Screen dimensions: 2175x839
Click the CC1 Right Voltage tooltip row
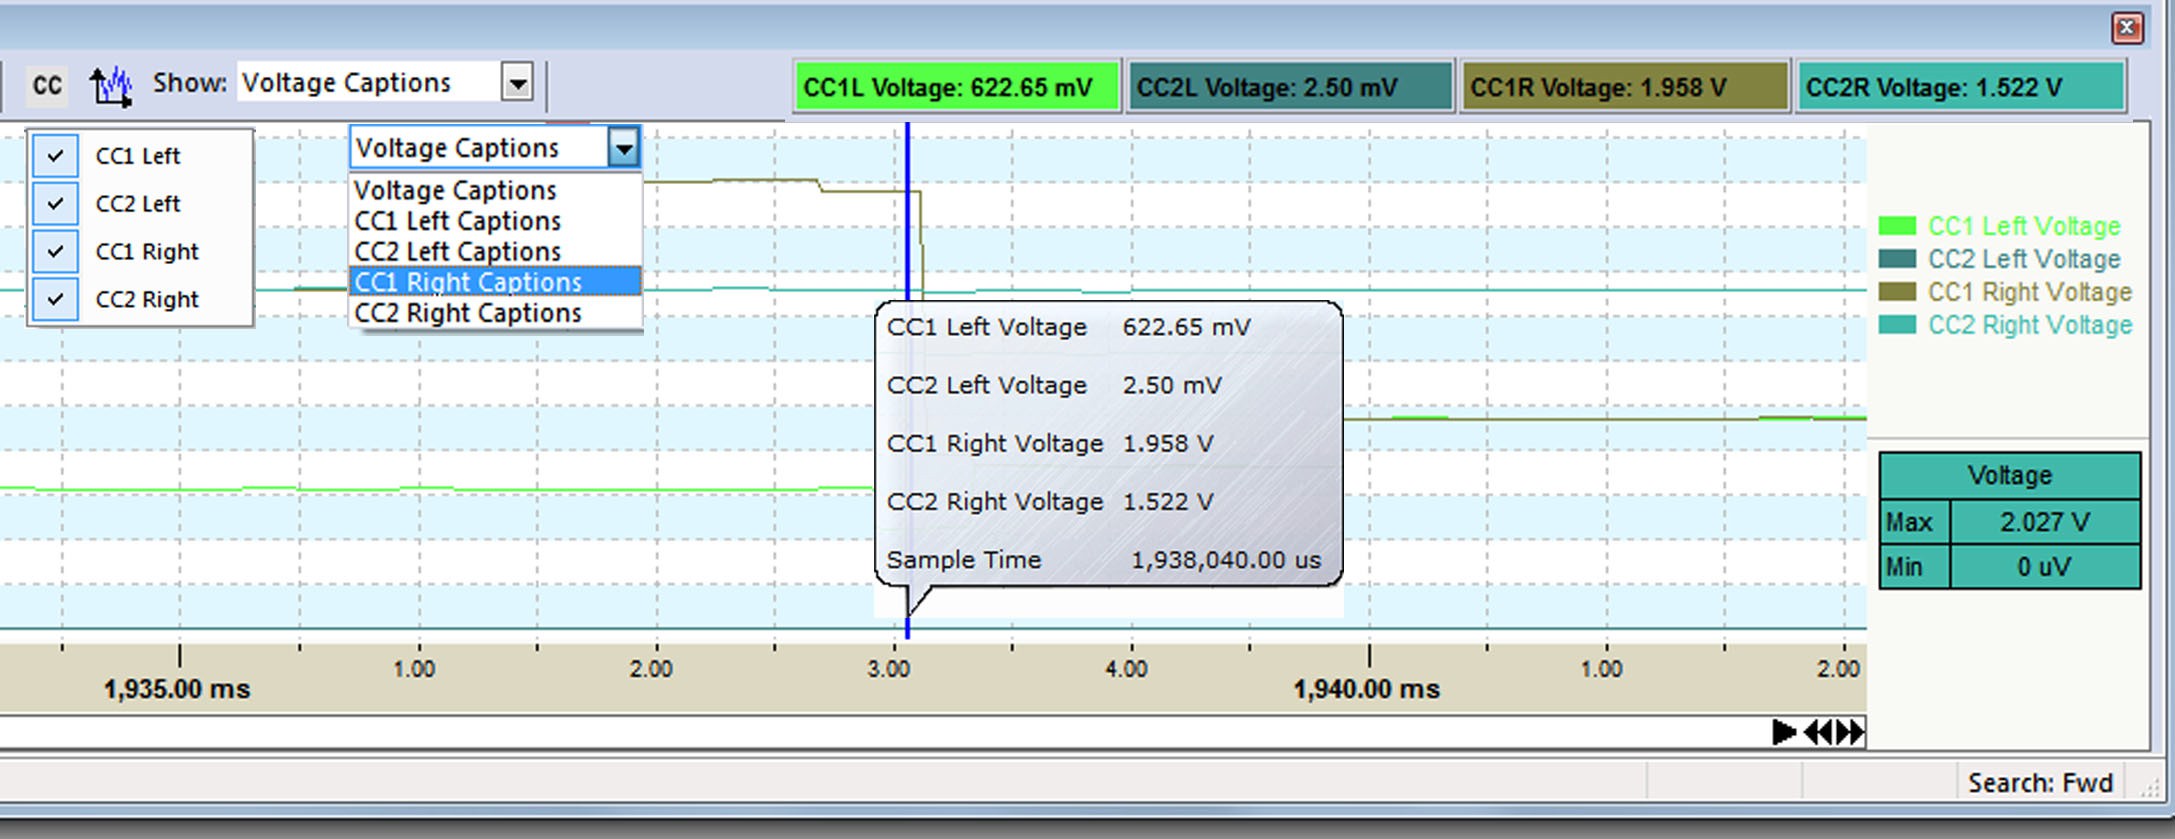pos(1050,444)
